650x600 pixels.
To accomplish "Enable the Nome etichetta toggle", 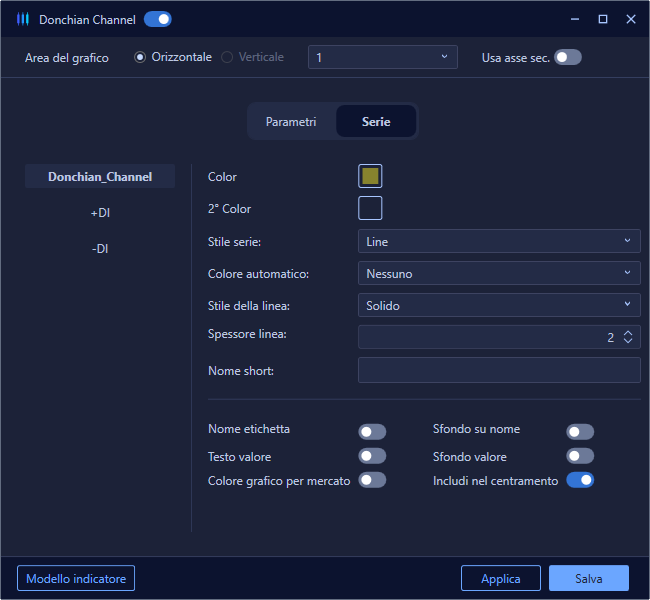I will [372, 432].
